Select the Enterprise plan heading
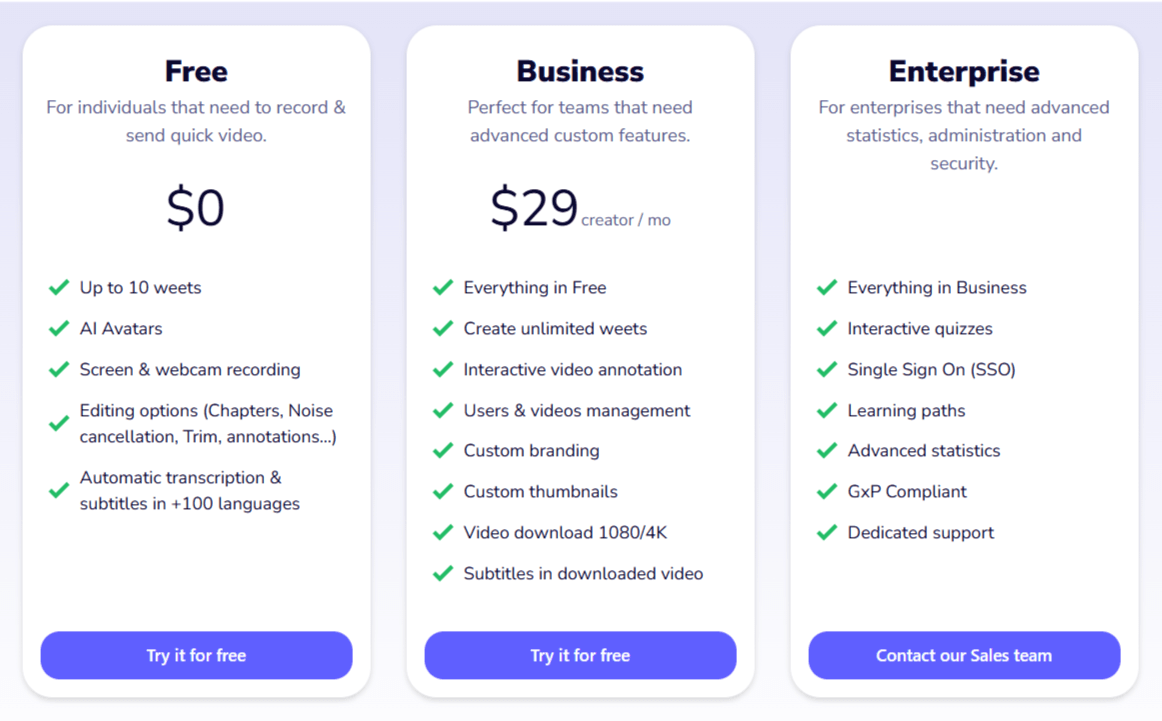Image resolution: width=1162 pixels, height=721 pixels. click(964, 71)
